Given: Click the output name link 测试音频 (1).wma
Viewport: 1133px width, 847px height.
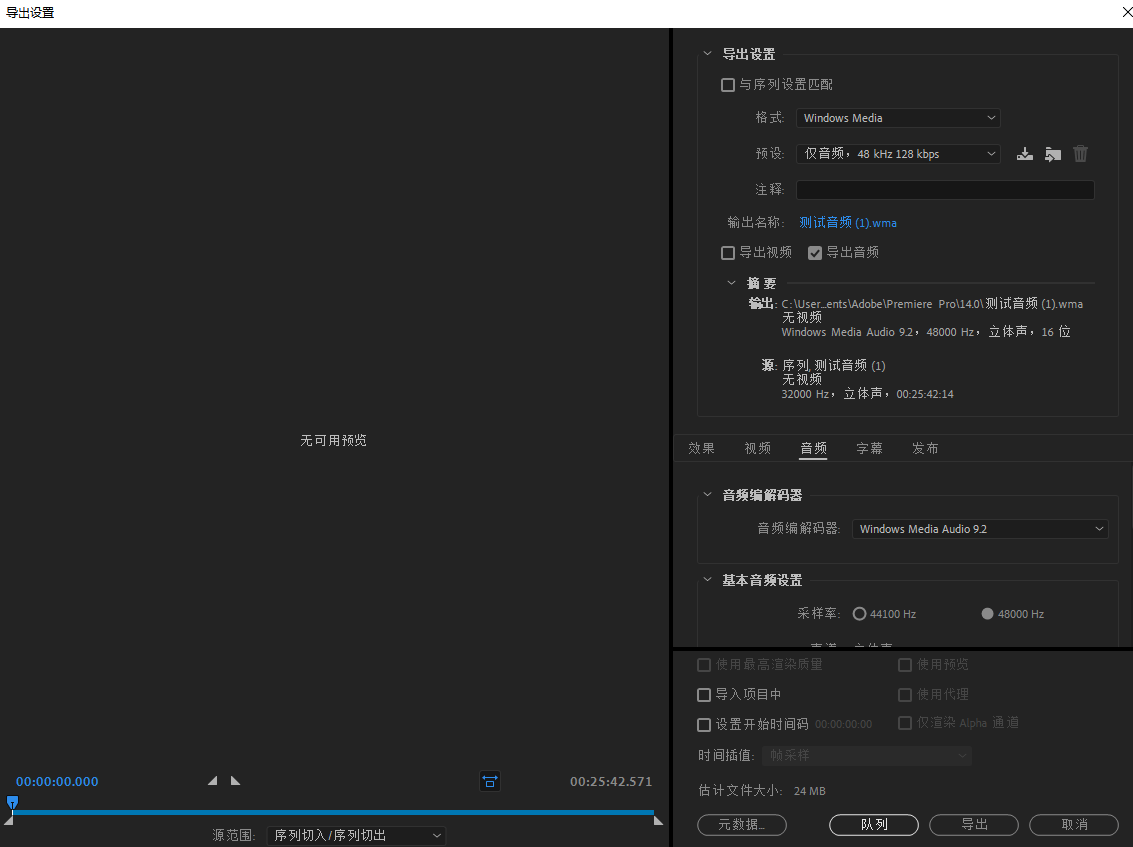Looking at the screenshot, I should click(848, 223).
